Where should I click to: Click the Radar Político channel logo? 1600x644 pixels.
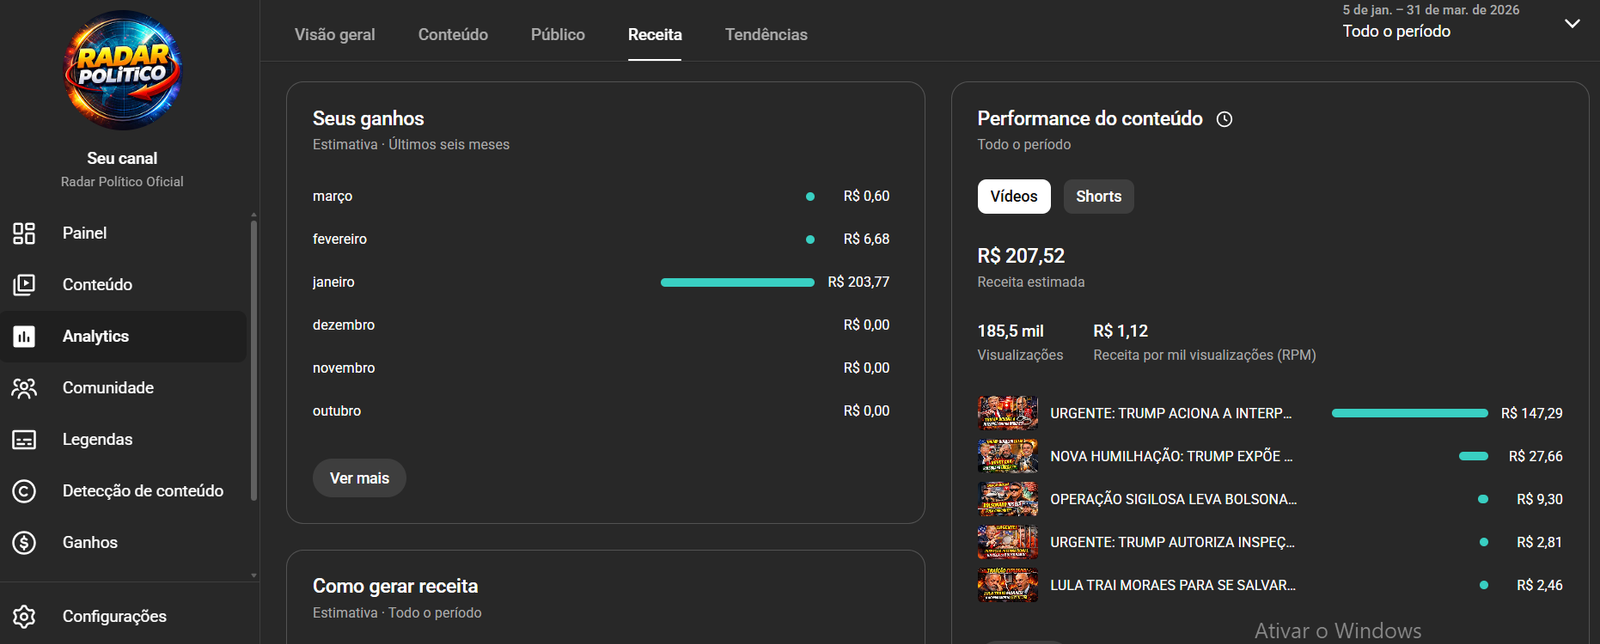point(122,70)
